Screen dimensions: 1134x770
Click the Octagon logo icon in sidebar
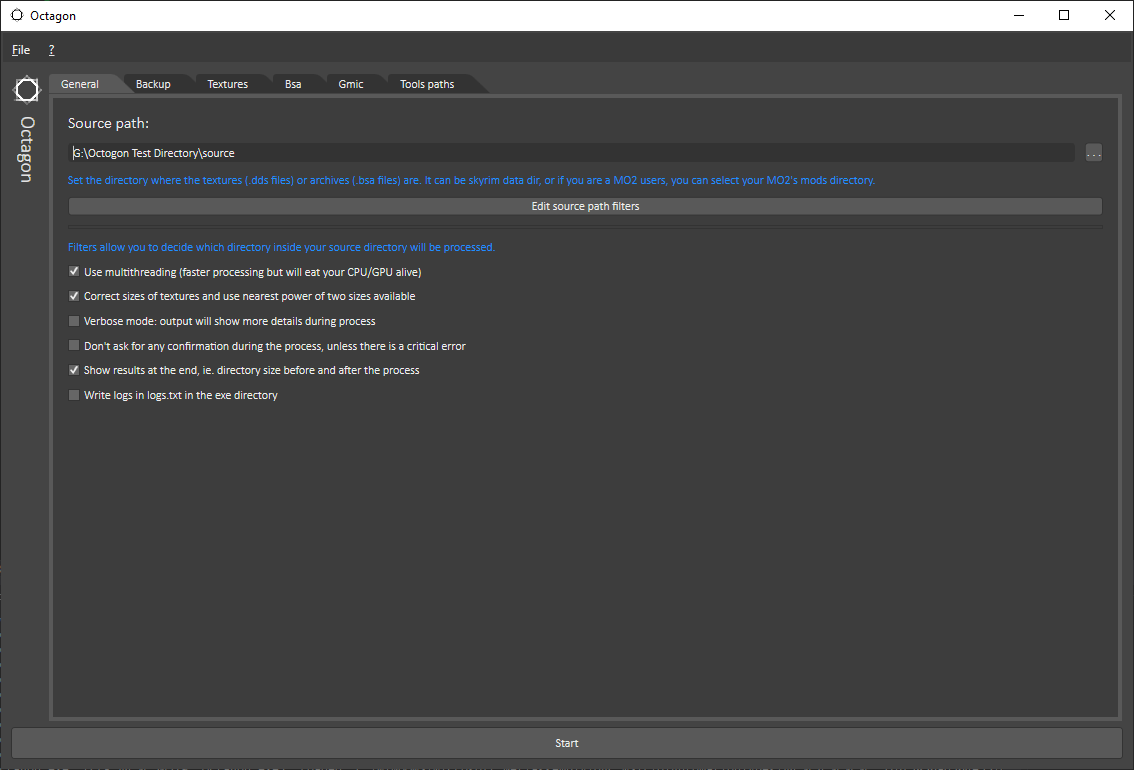[x=26, y=90]
